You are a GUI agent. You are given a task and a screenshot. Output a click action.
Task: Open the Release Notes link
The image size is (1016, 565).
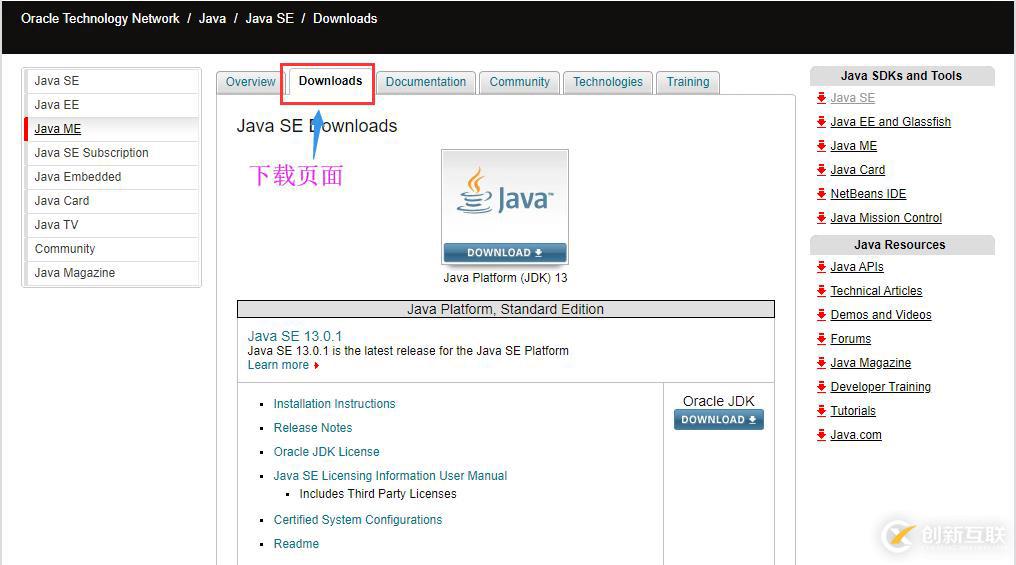(313, 428)
